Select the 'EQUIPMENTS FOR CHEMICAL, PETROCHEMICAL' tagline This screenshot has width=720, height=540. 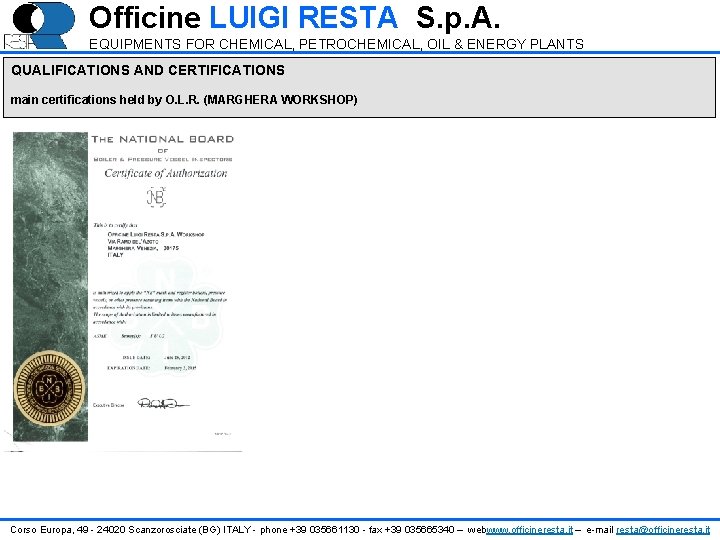tap(336, 44)
